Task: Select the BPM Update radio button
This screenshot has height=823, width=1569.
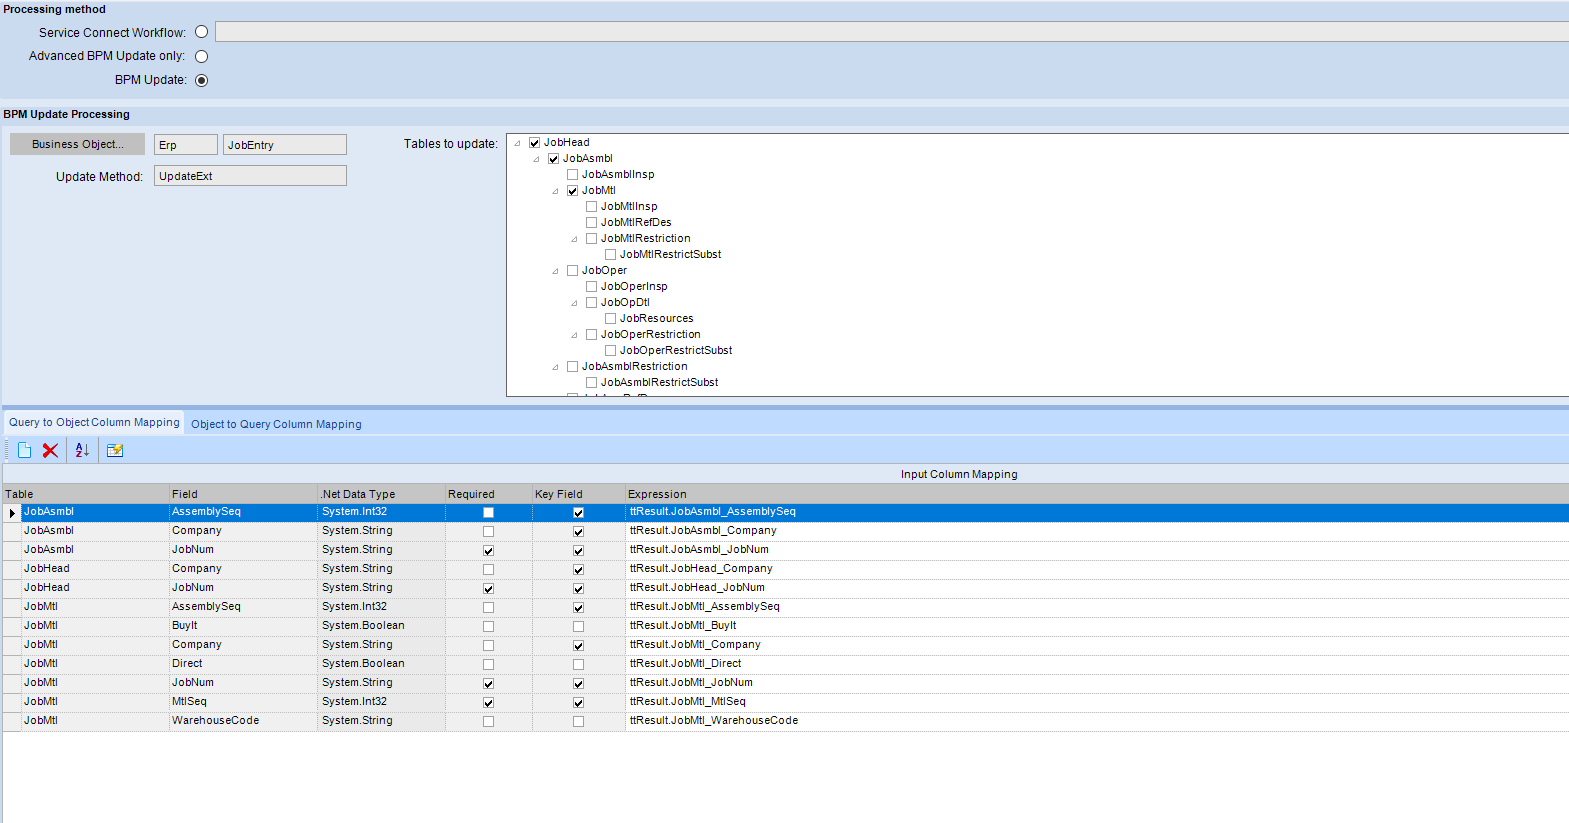Action: (201, 80)
